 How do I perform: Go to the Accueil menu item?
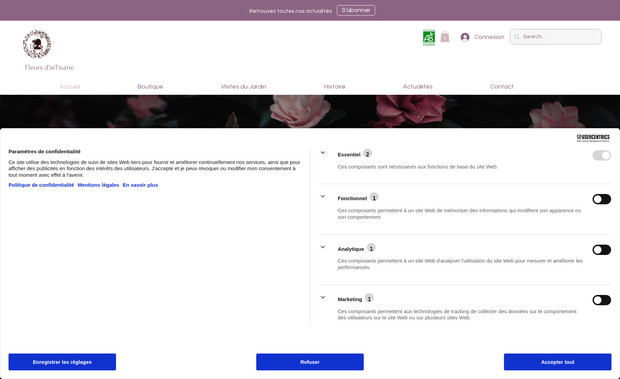(x=70, y=87)
